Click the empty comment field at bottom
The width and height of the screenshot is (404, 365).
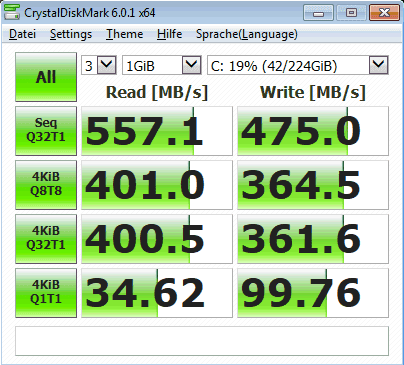pyautogui.click(x=202, y=341)
